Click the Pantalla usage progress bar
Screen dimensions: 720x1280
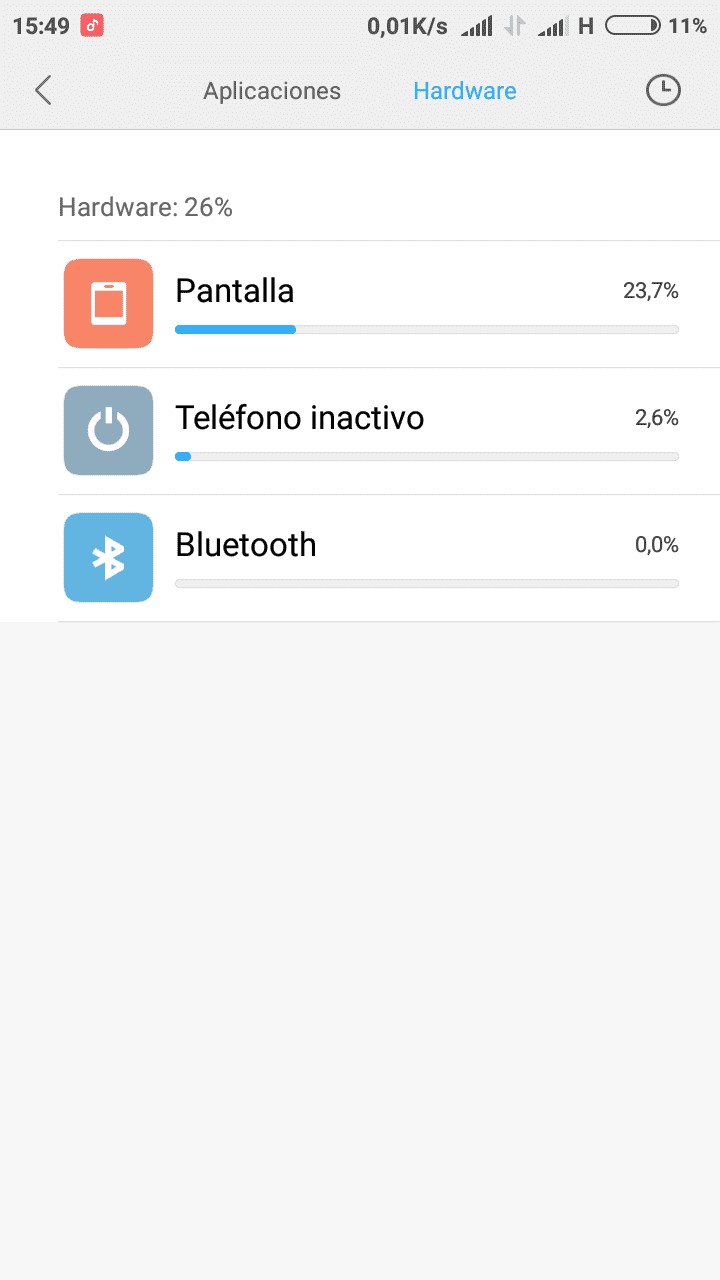tap(427, 329)
